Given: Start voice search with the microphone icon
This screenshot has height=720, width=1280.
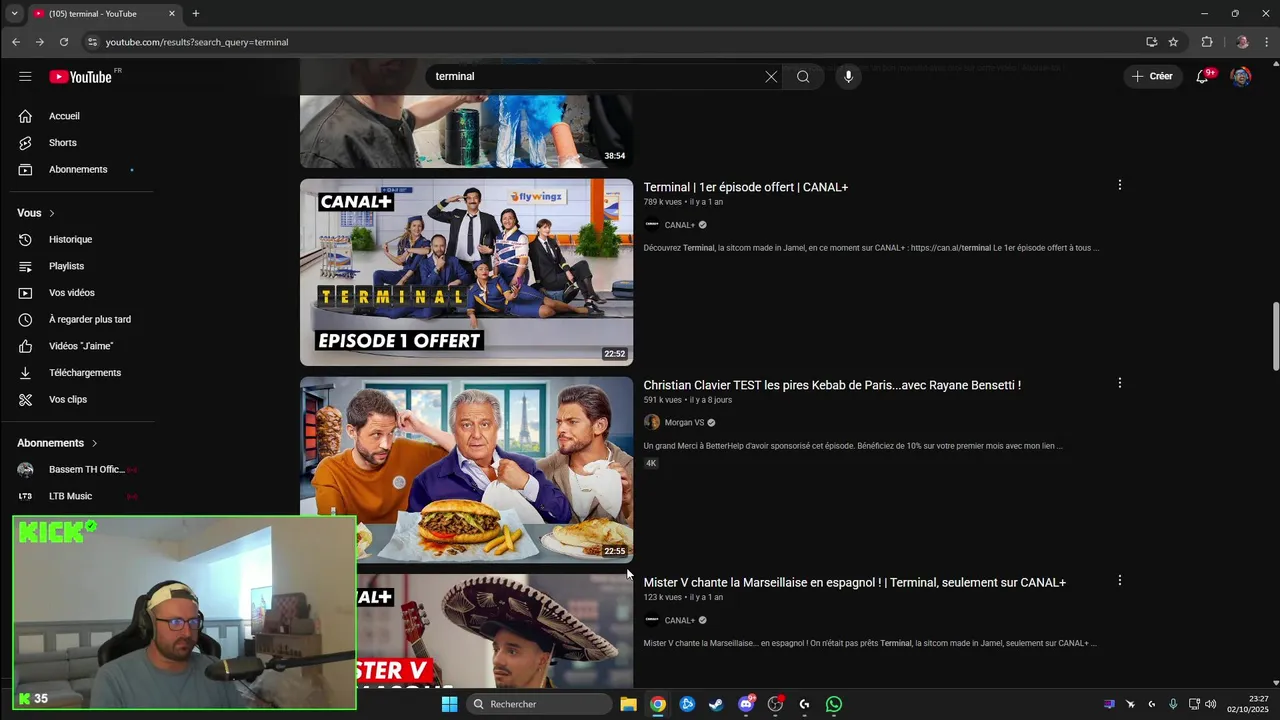Looking at the screenshot, I should pos(848,77).
